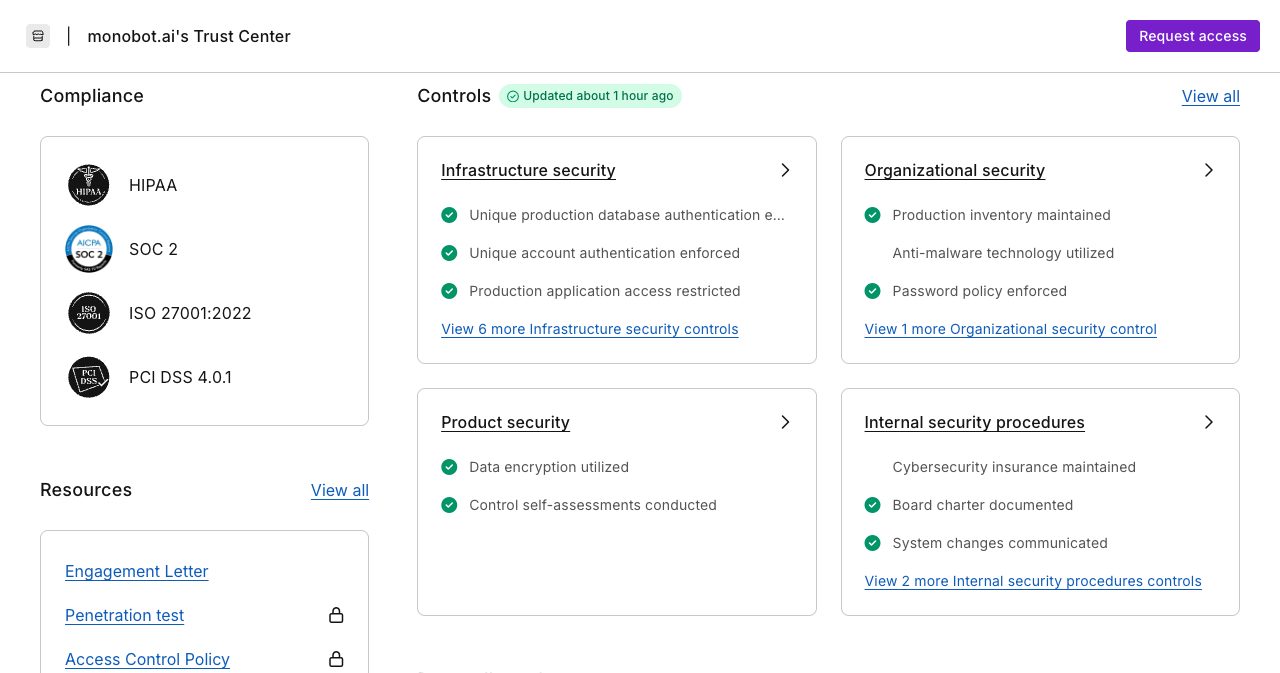Click the monobot.ai logo icon

(x=38, y=36)
